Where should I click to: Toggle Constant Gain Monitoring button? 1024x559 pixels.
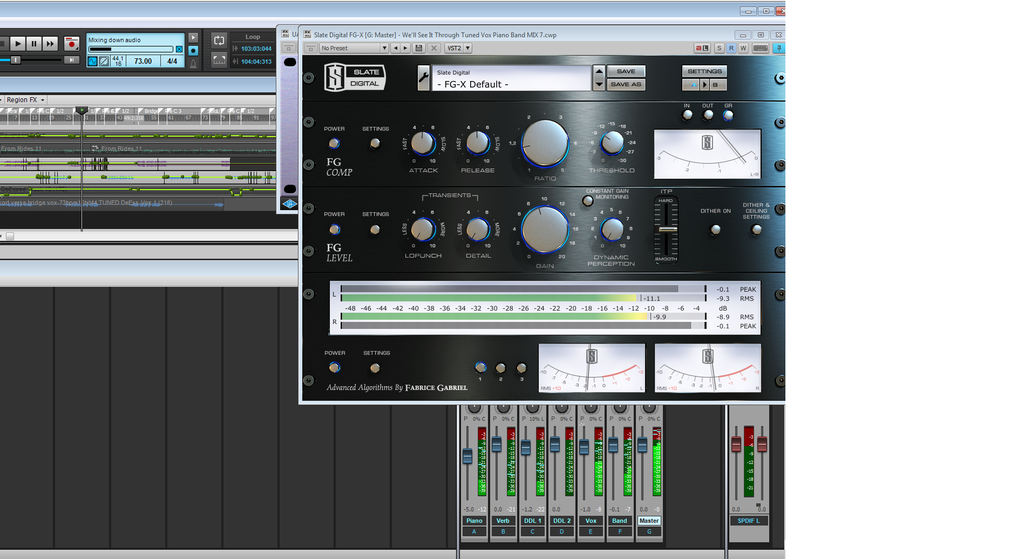(x=588, y=200)
